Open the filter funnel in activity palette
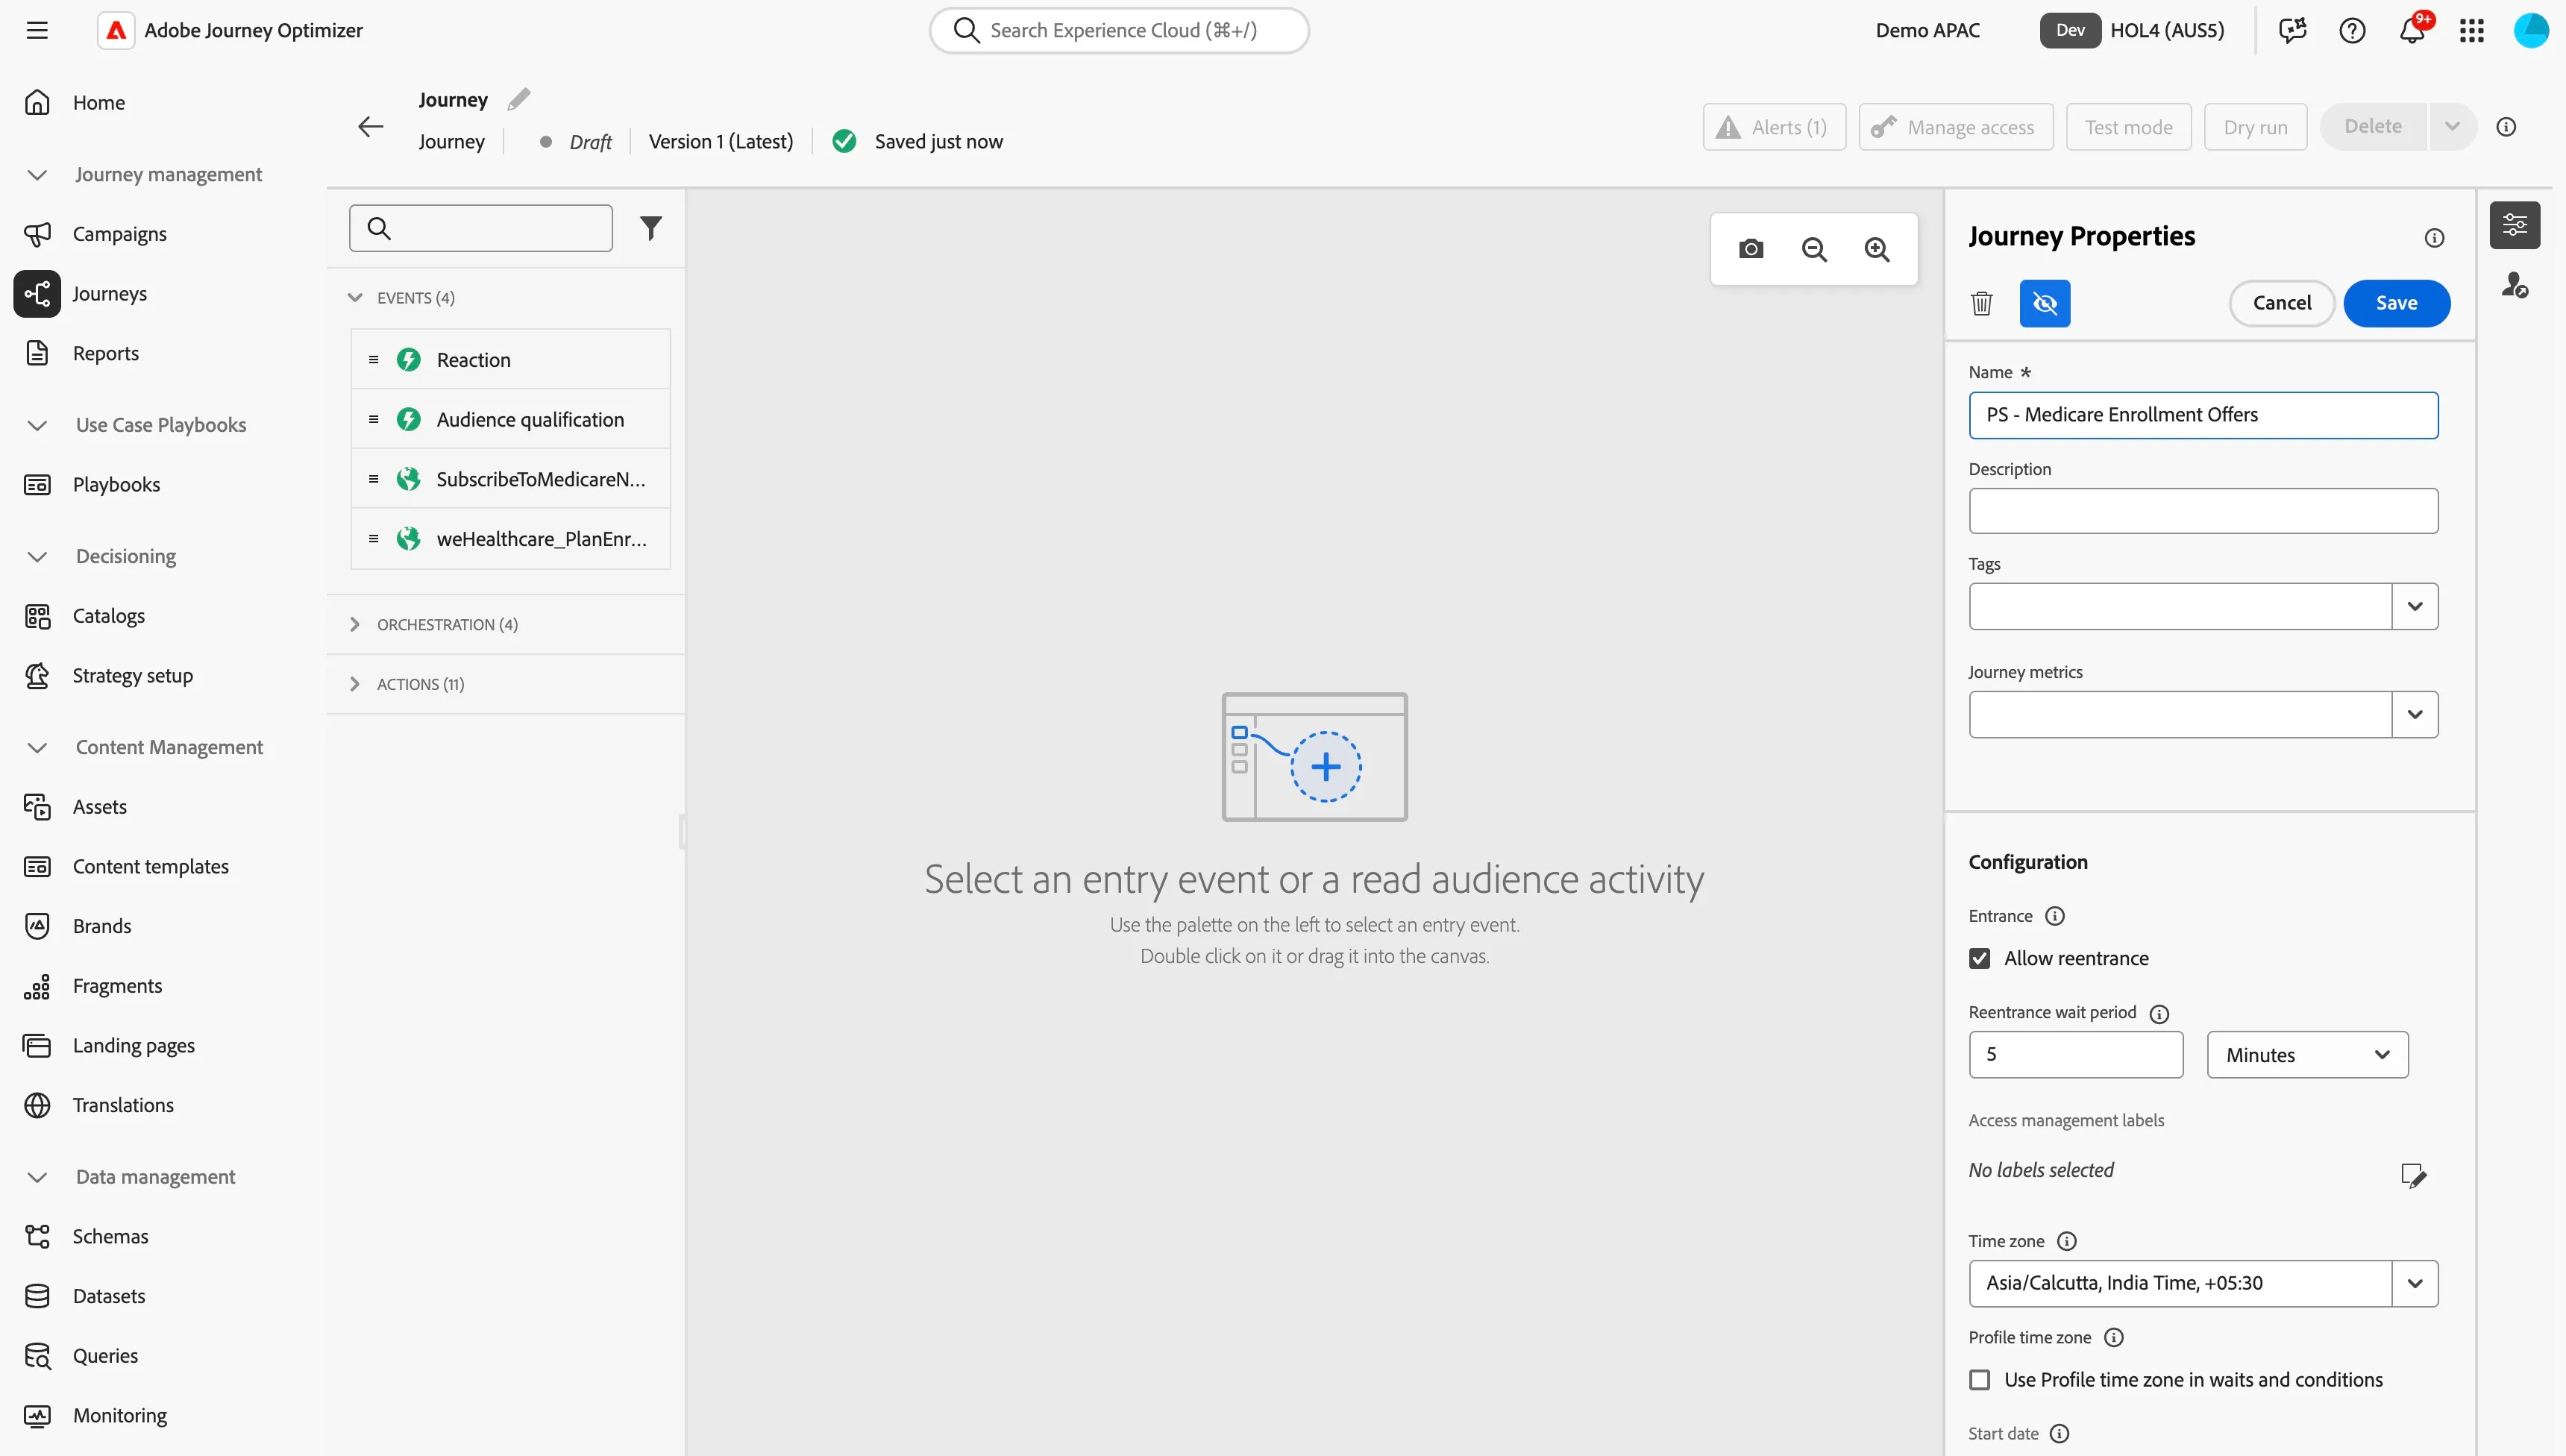This screenshot has width=2566, height=1456. coord(651,228)
